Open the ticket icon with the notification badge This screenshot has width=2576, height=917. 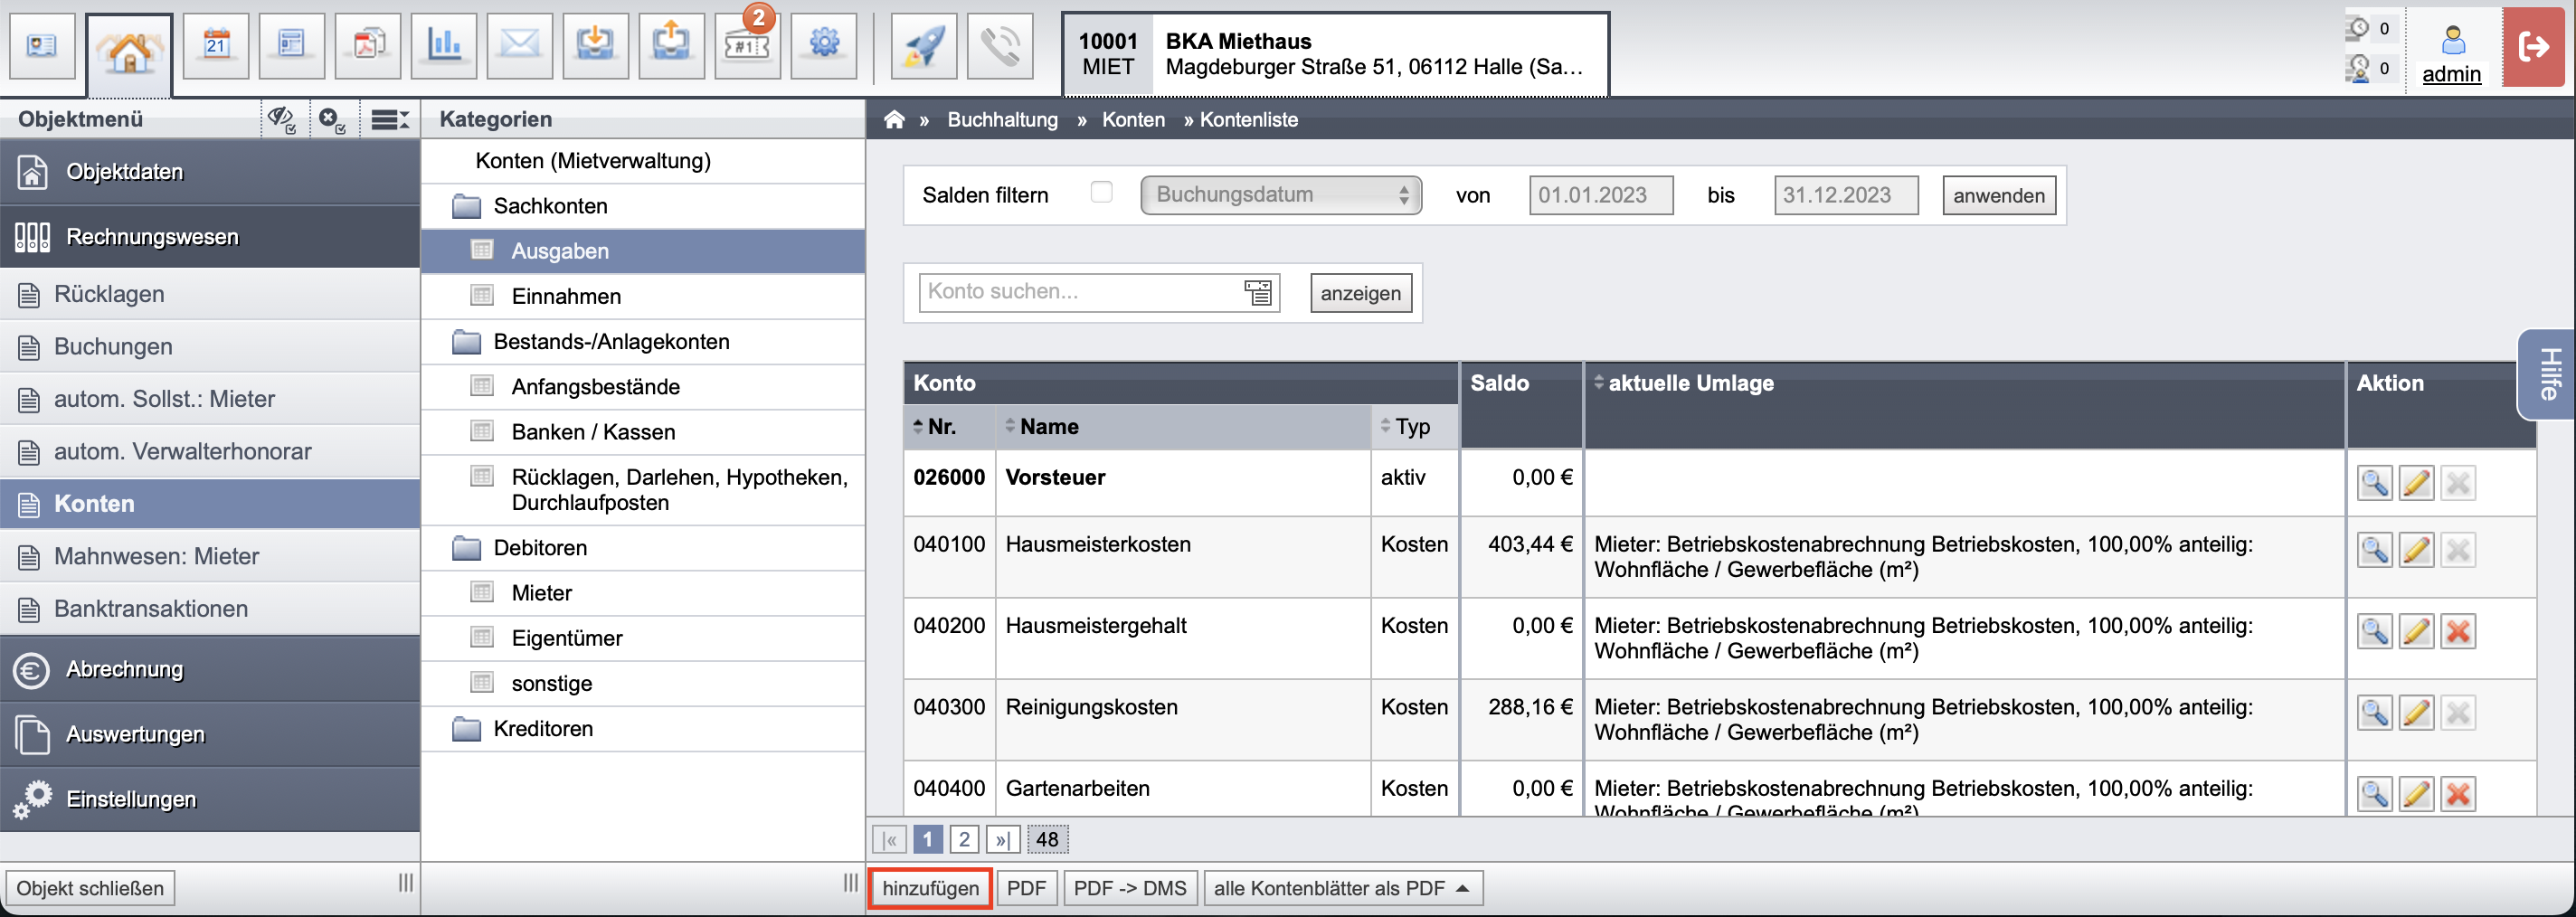click(748, 46)
